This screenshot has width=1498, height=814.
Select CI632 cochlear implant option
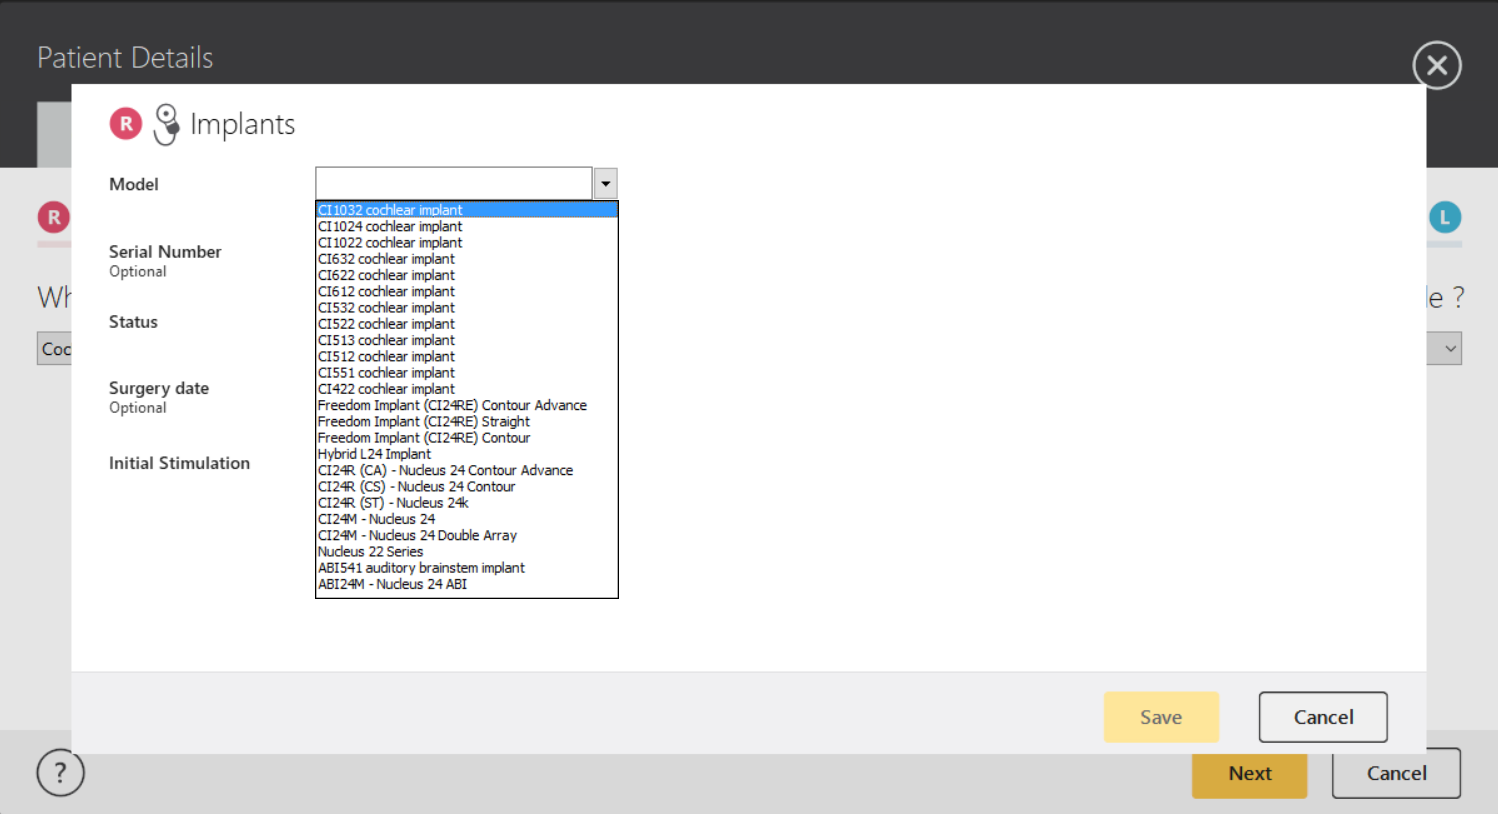coord(386,259)
